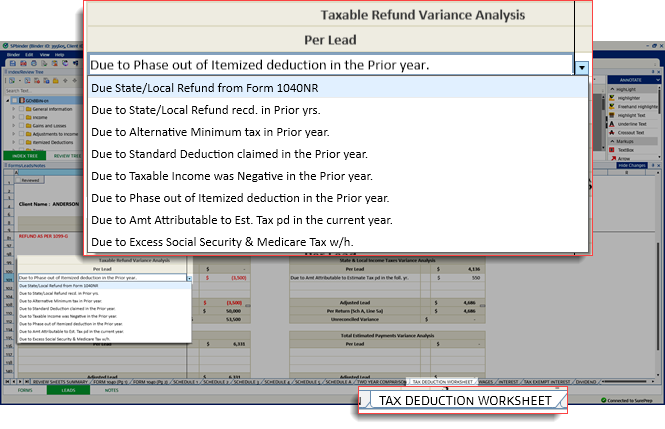Viewport: 665px width, 429px height.
Task: Select the Arrow markup tool
Action: (x=623, y=158)
